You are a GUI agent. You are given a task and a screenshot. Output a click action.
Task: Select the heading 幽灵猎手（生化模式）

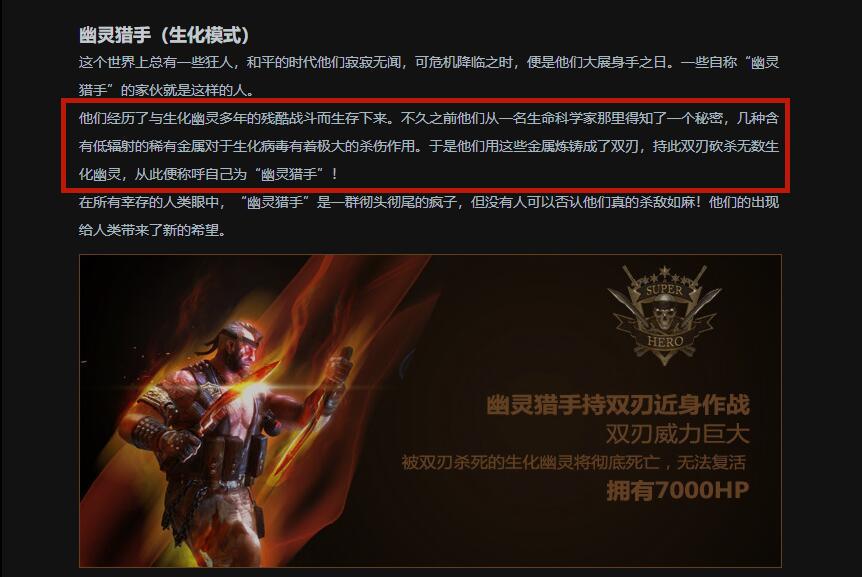[164, 35]
